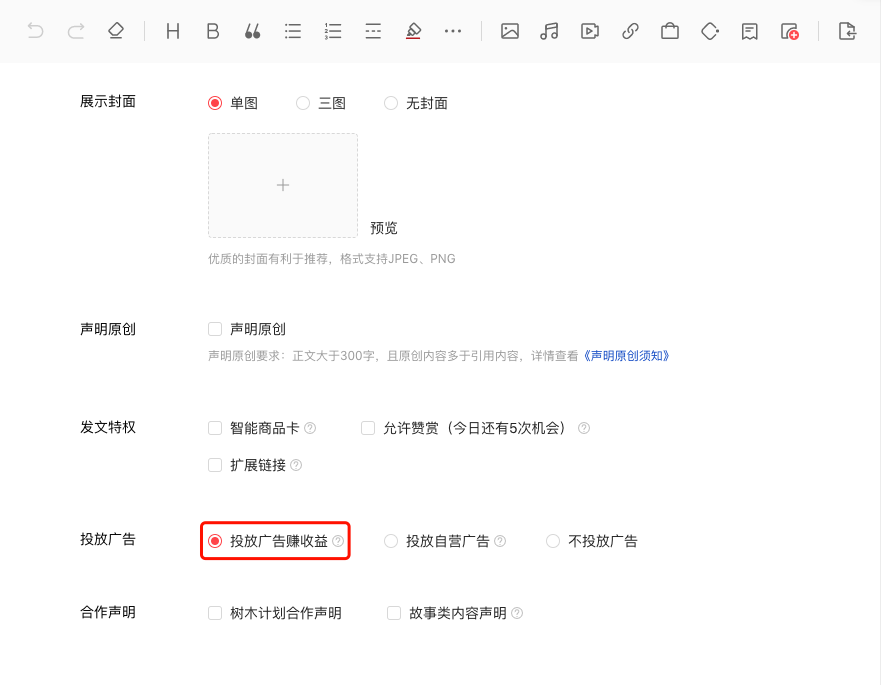Enable the 扩展链接 option
Image resolution: width=881 pixels, height=685 pixels.
pos(214,464)
